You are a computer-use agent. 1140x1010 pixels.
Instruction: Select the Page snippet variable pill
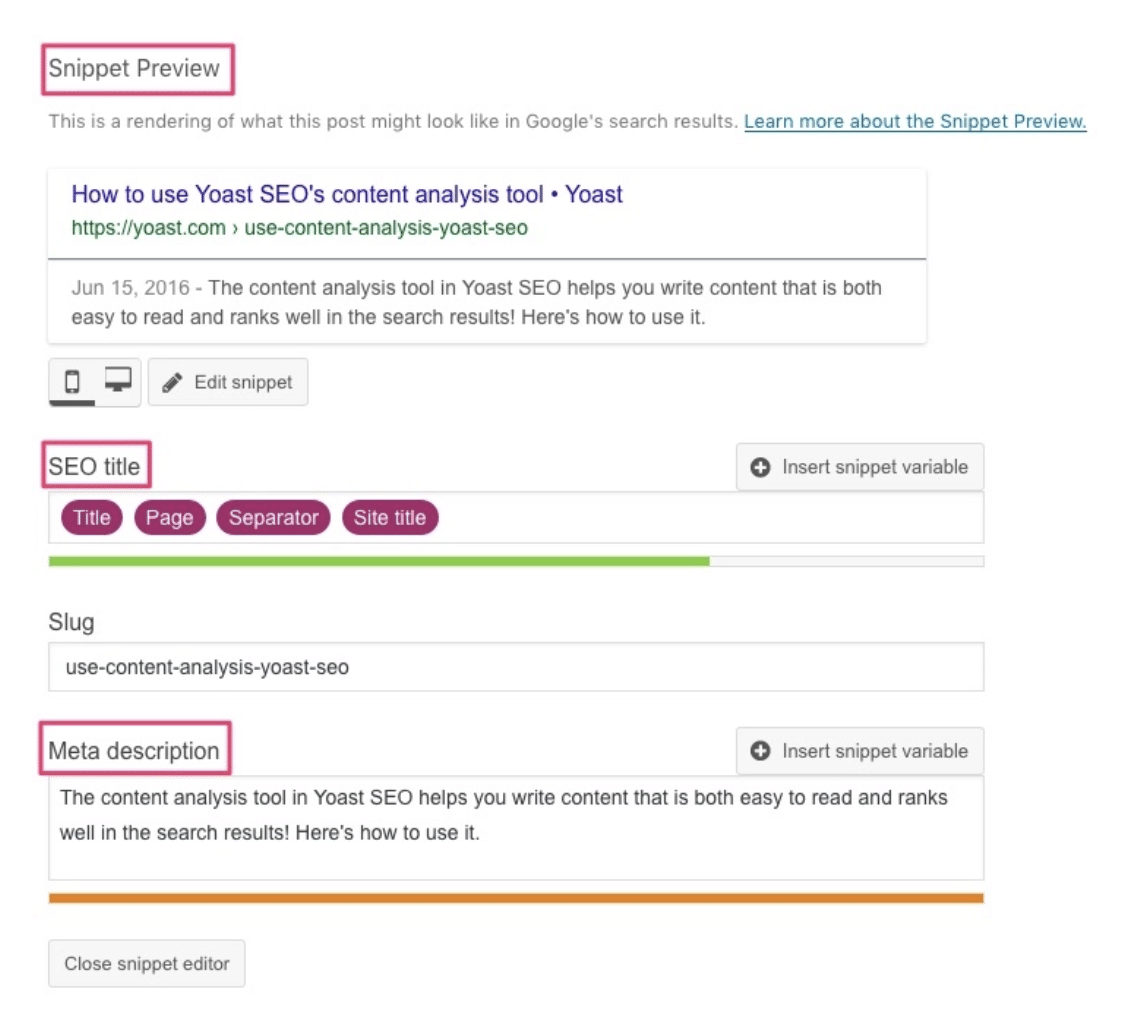coord(169,518)
